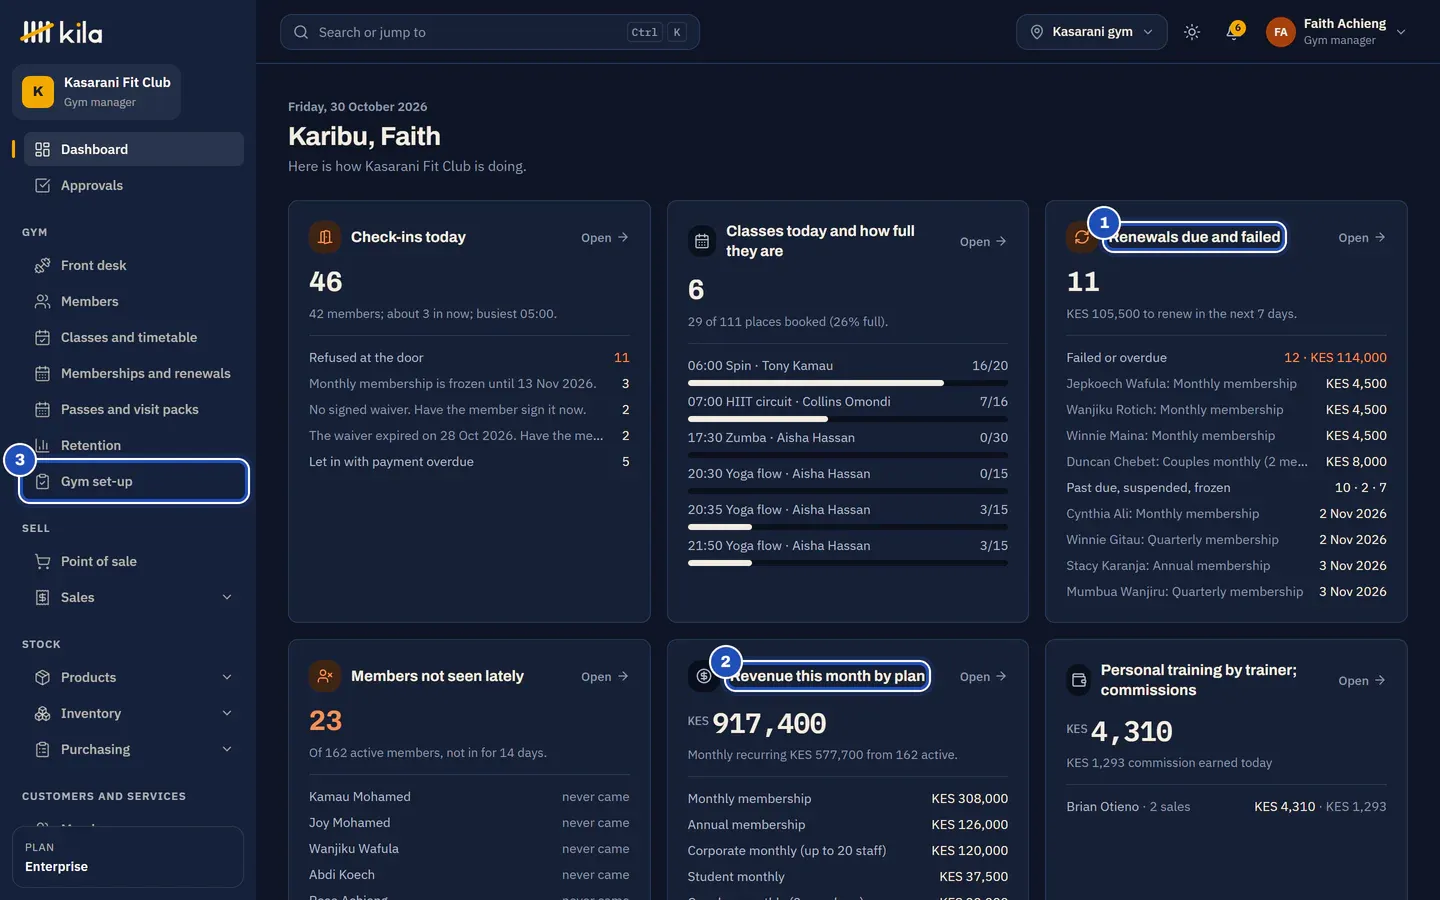Viewport: 1440px width, 900px height.
Task: Open Passes and visit packs page
Action: click(134, 409)
